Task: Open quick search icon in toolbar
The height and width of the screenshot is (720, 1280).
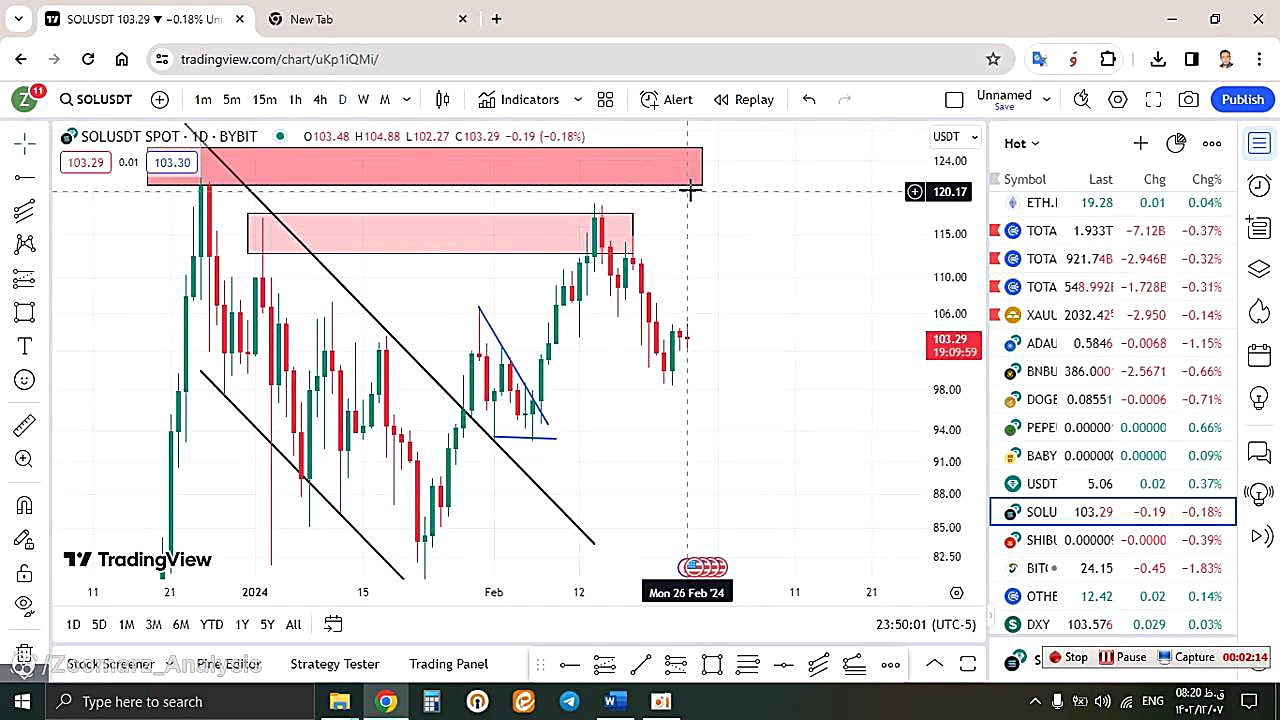Action: [1082, 99]
